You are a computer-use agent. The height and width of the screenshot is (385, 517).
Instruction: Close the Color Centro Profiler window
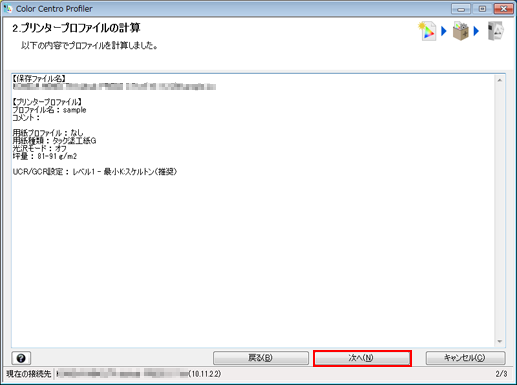pyautogui.click(x=503, y=9)
